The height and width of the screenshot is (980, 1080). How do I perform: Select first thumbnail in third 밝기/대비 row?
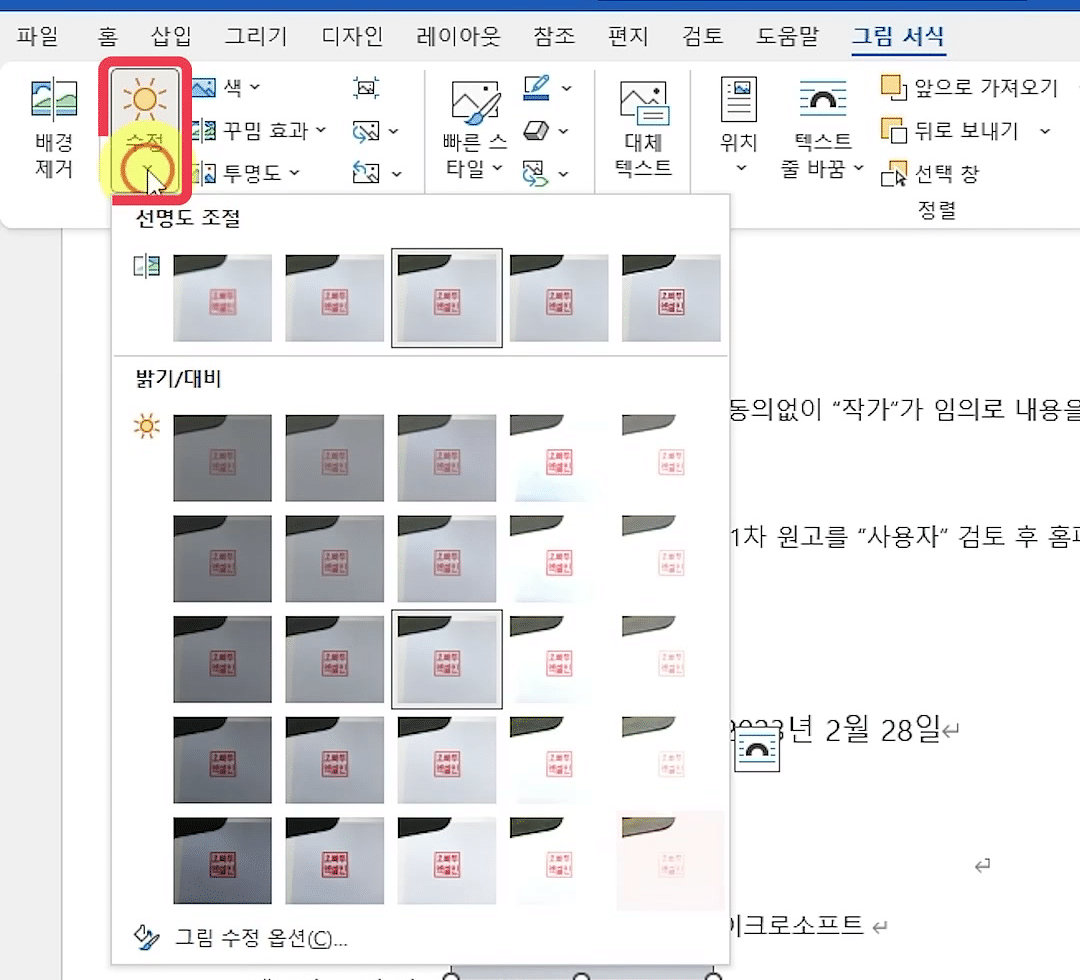pyautogui.click(x=222, y=659)
